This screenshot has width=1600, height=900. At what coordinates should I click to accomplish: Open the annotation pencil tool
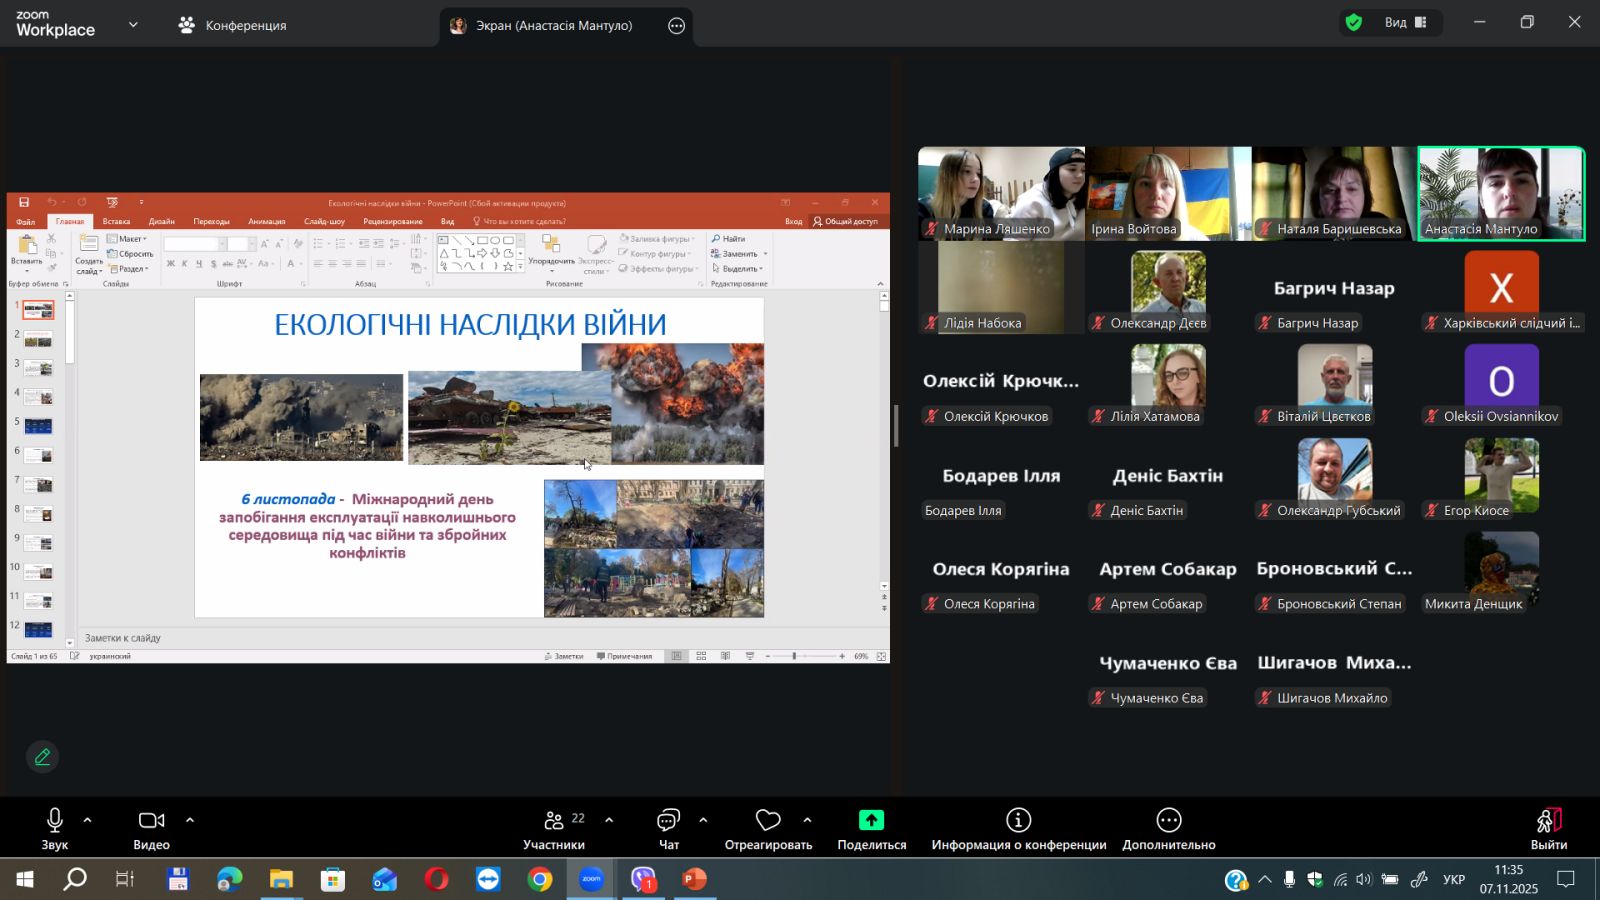[42, 757]
